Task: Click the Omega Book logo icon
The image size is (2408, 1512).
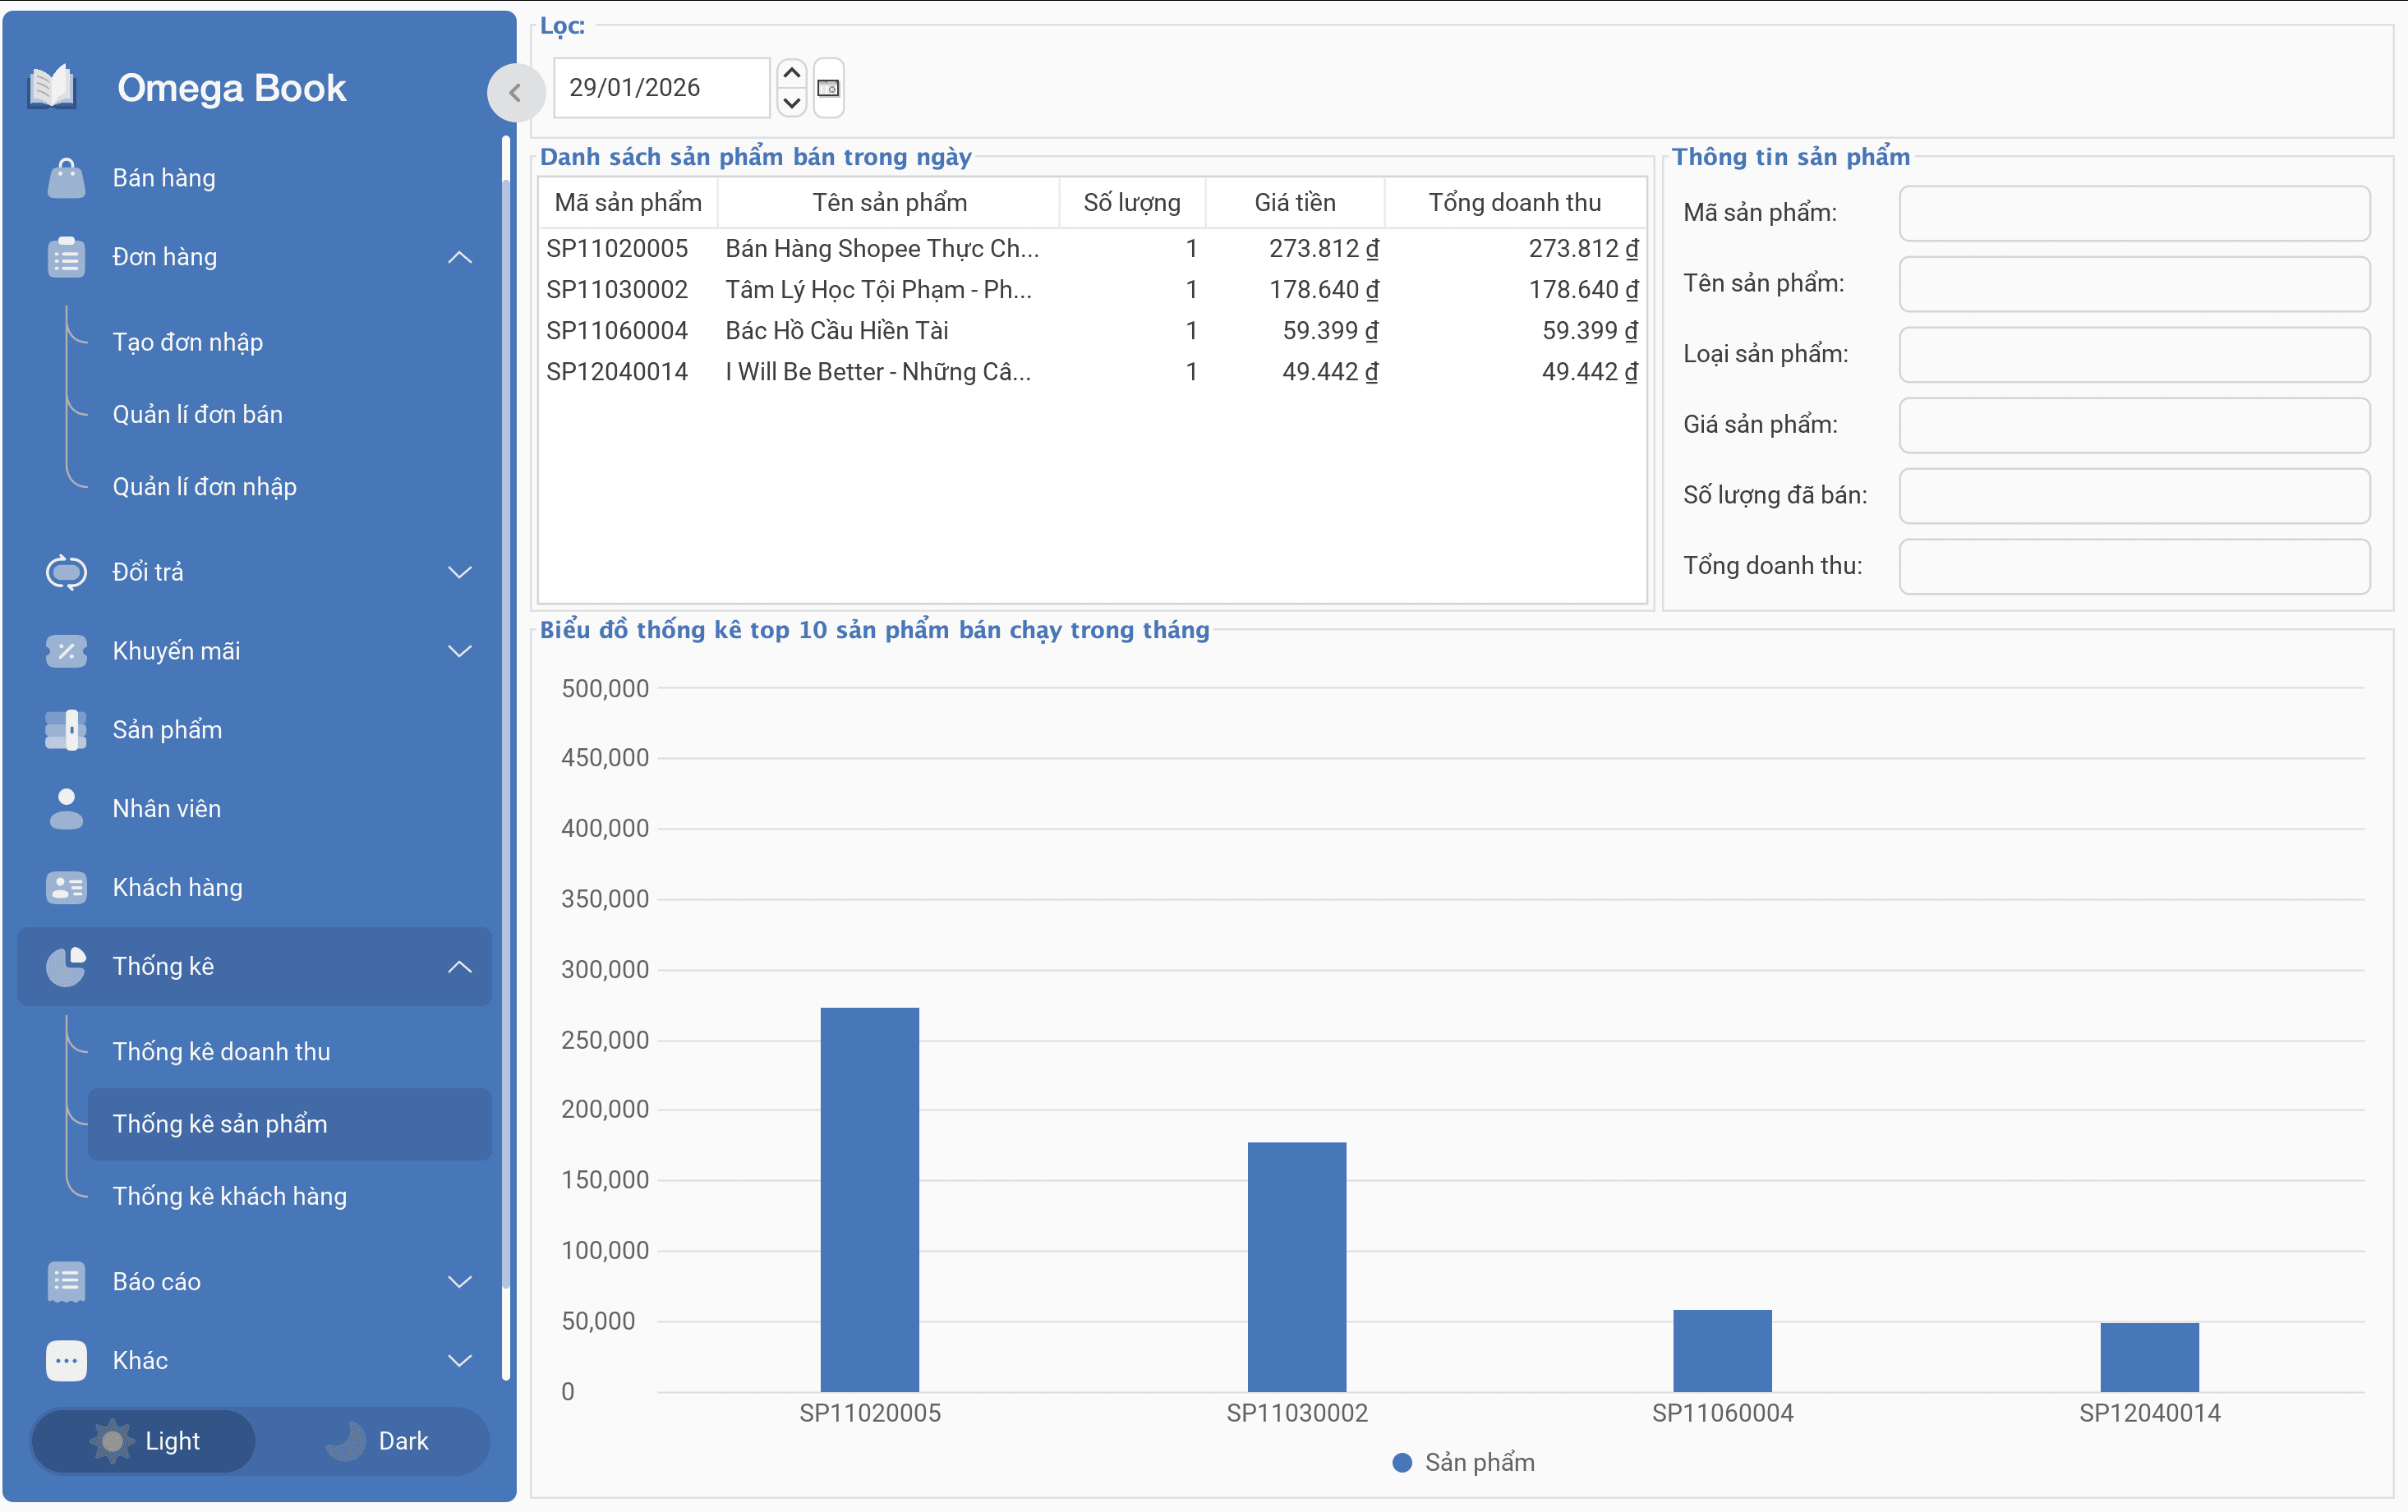Action: [x=52, y=87]
